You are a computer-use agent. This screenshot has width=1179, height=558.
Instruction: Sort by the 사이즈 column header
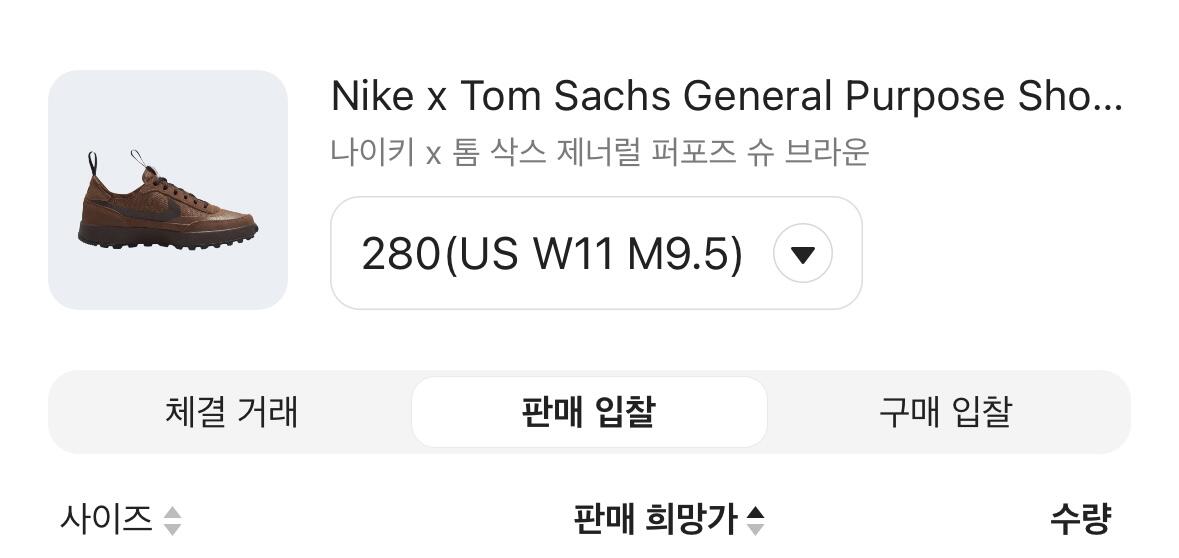(x=107, y=519)
